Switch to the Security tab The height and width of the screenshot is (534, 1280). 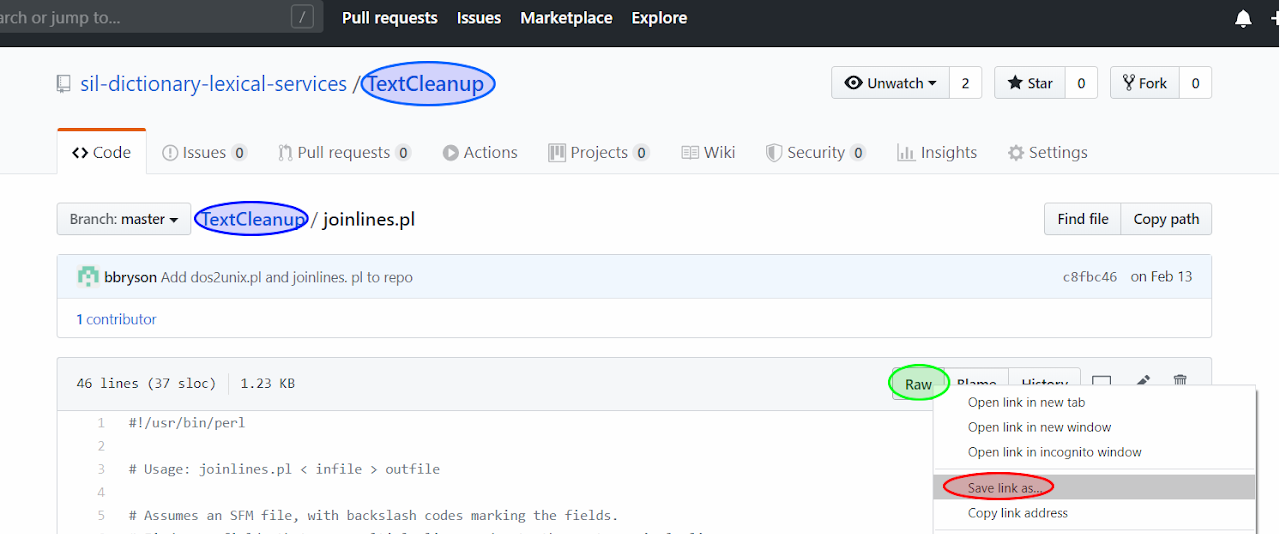(815, 152)
